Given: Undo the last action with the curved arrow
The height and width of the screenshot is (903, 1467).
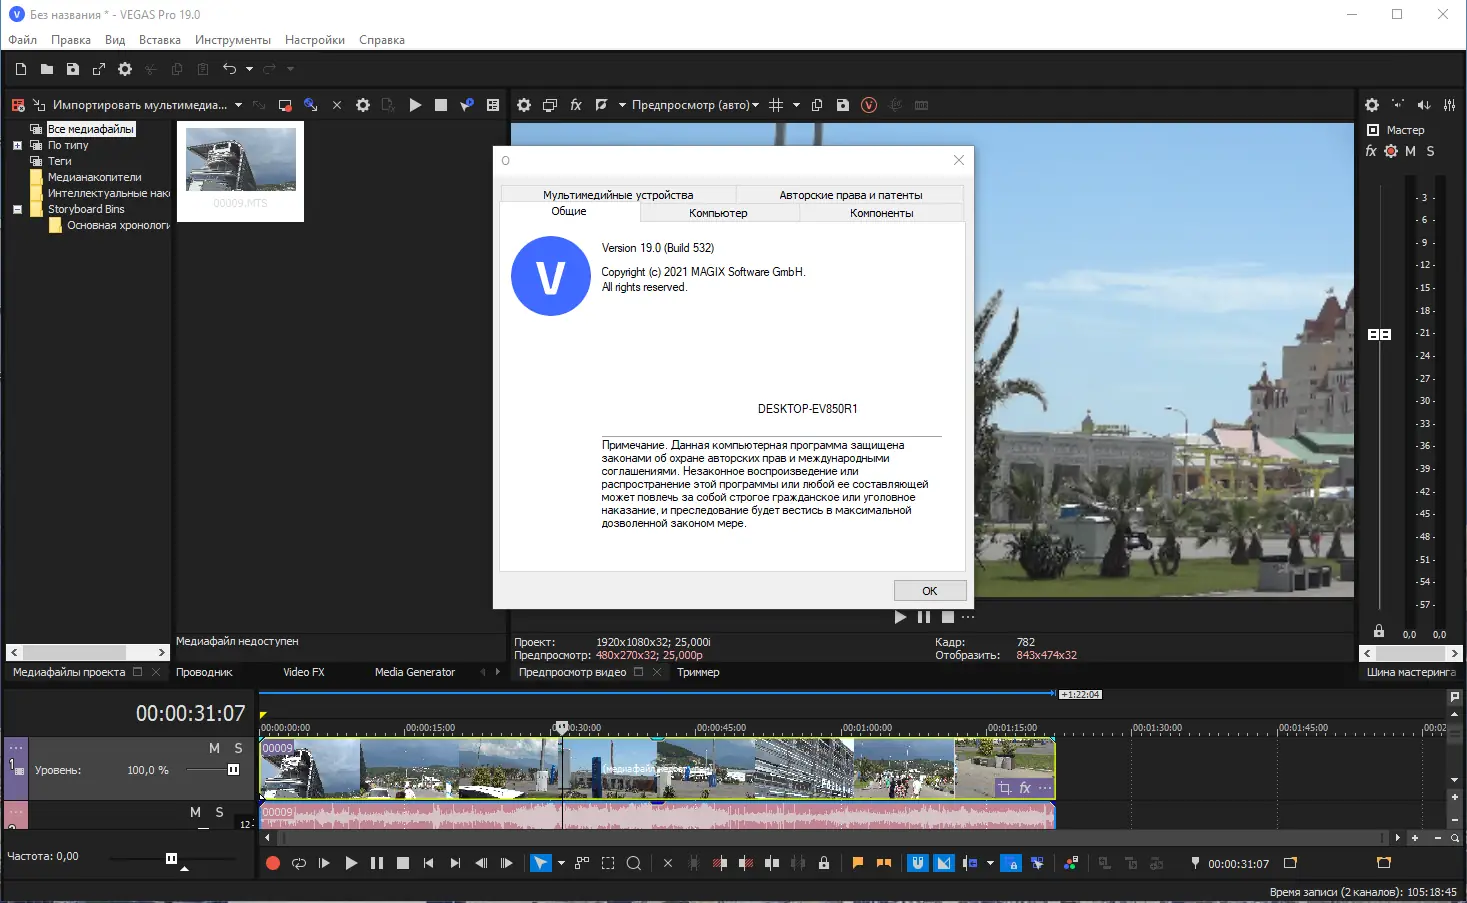Looking at the screenshot, I should point(229,69).
